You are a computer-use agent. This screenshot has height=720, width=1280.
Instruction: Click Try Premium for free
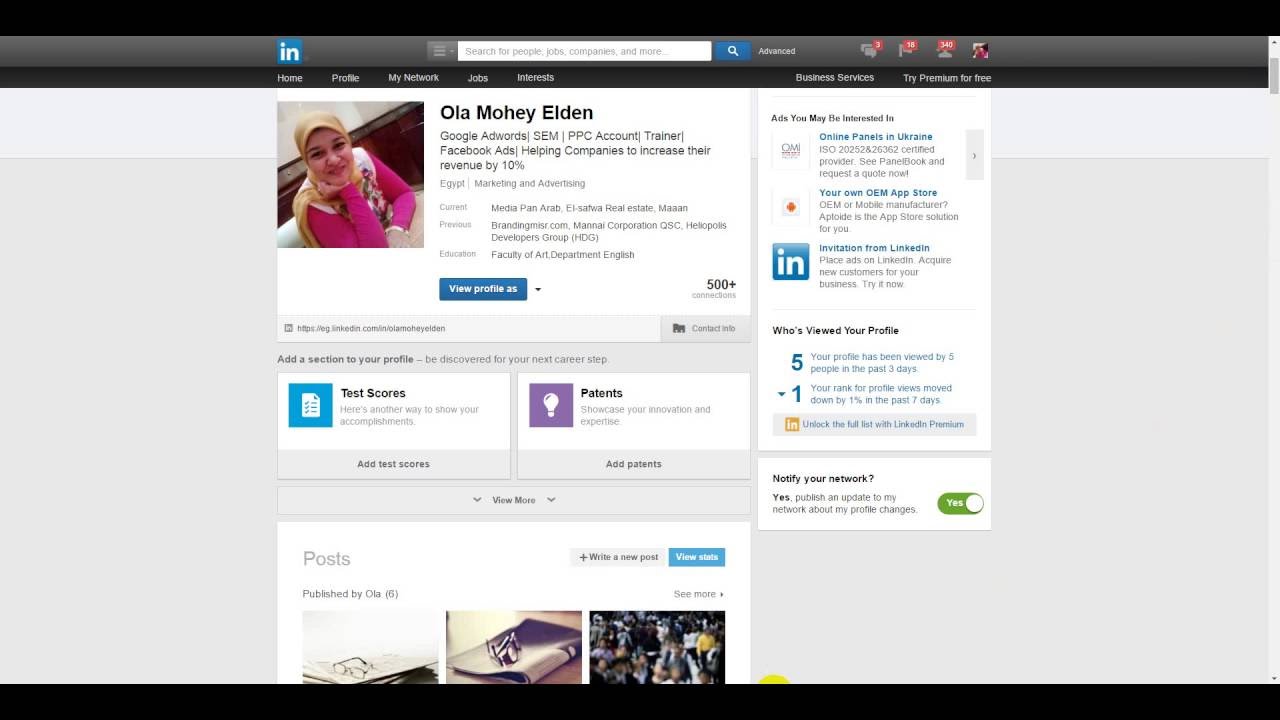[947, 78]
